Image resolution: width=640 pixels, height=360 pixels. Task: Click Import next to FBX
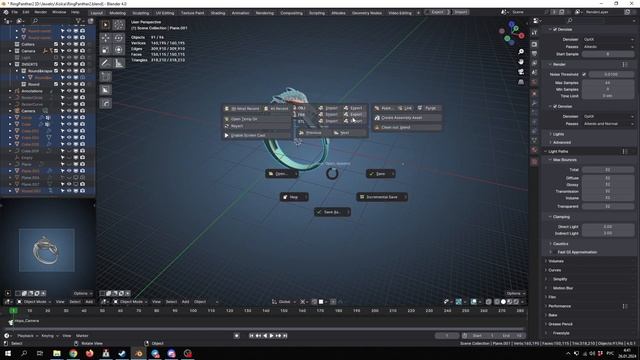(329, 114)
